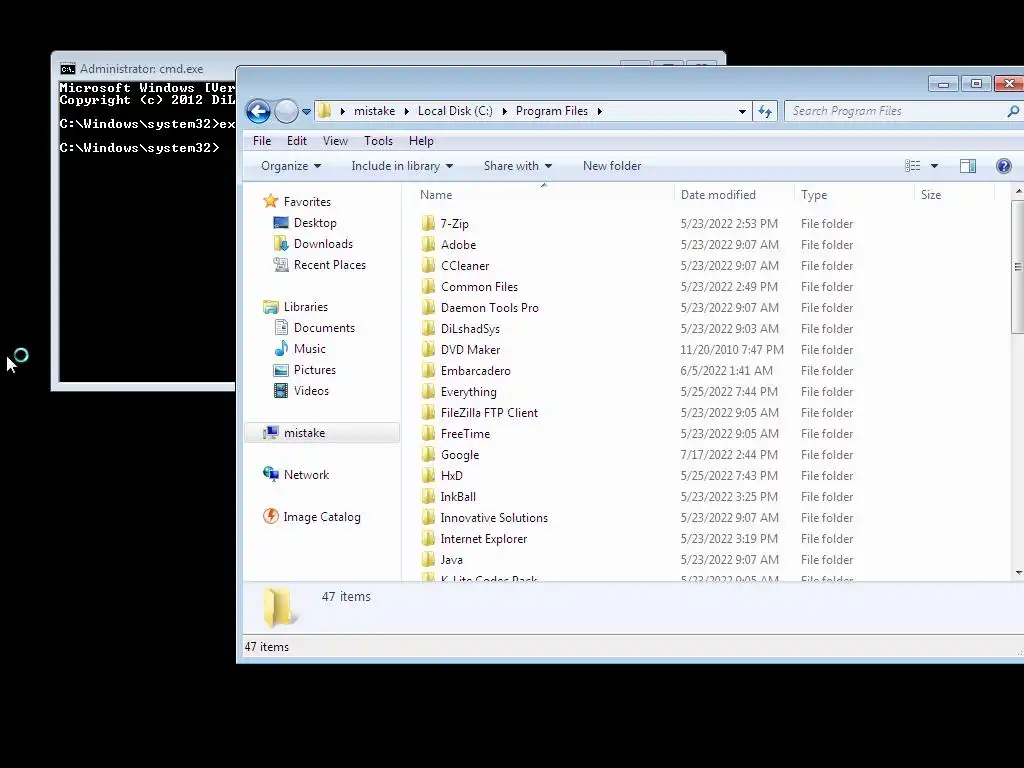This screenshot has width=1024, height=768.
Task: Open the Help menu
Action: [421, 141]
